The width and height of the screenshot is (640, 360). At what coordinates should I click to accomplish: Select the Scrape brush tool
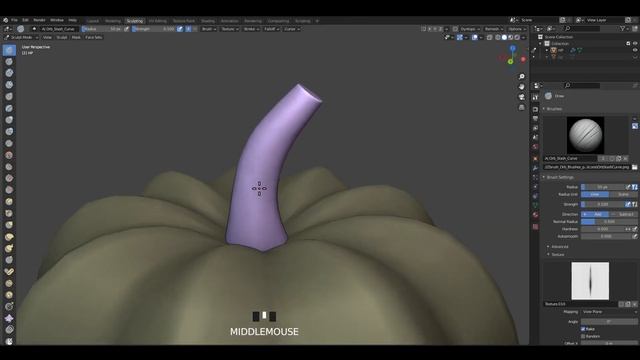9,190
